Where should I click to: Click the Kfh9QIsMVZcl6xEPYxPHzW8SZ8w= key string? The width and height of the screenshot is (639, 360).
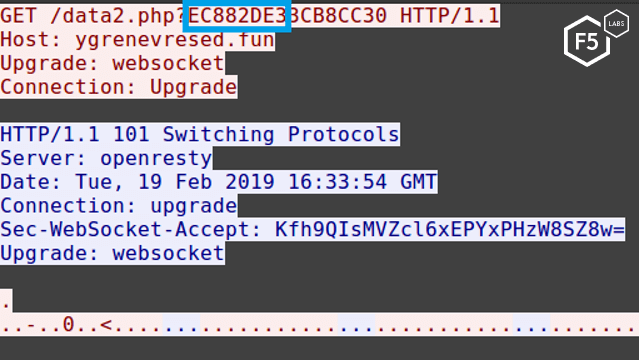click(x=450, y=229)
